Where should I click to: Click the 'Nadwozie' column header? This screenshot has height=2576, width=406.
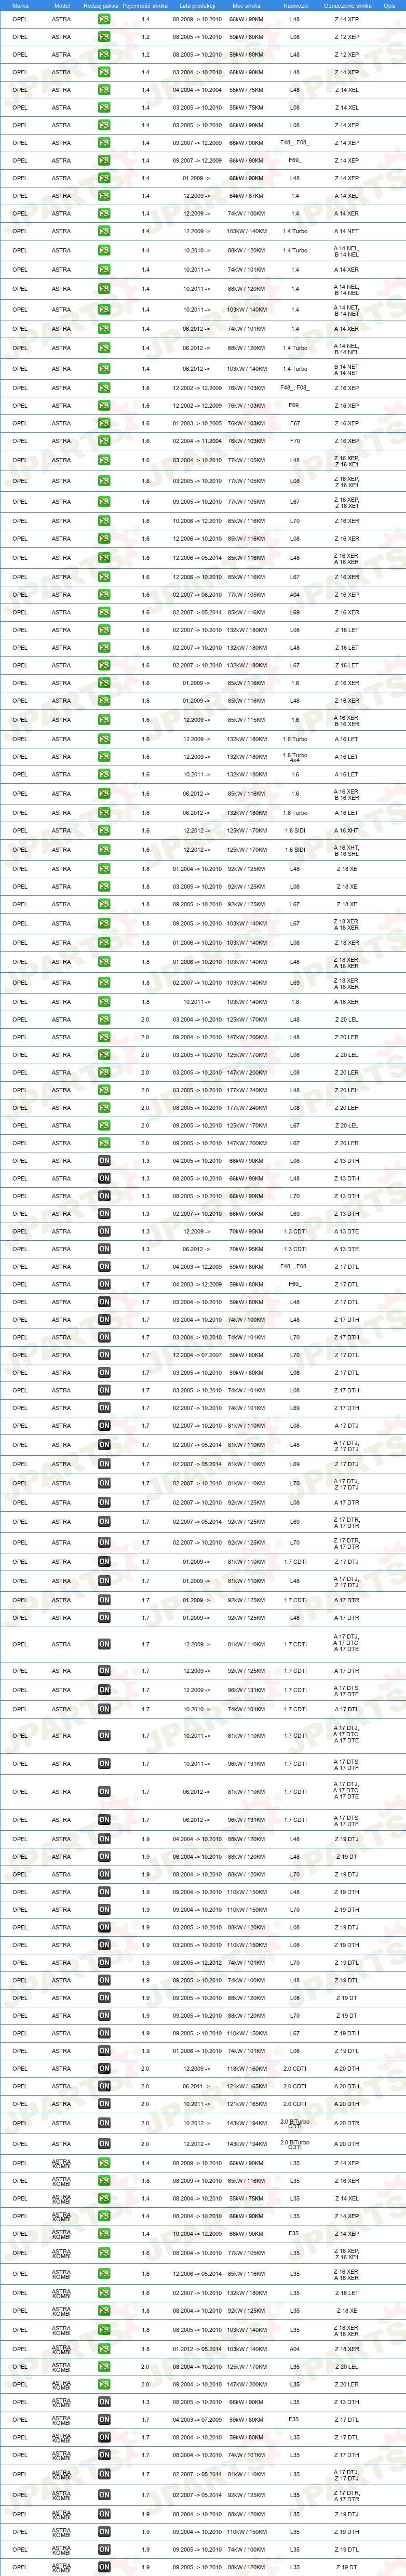pos(295,5)
